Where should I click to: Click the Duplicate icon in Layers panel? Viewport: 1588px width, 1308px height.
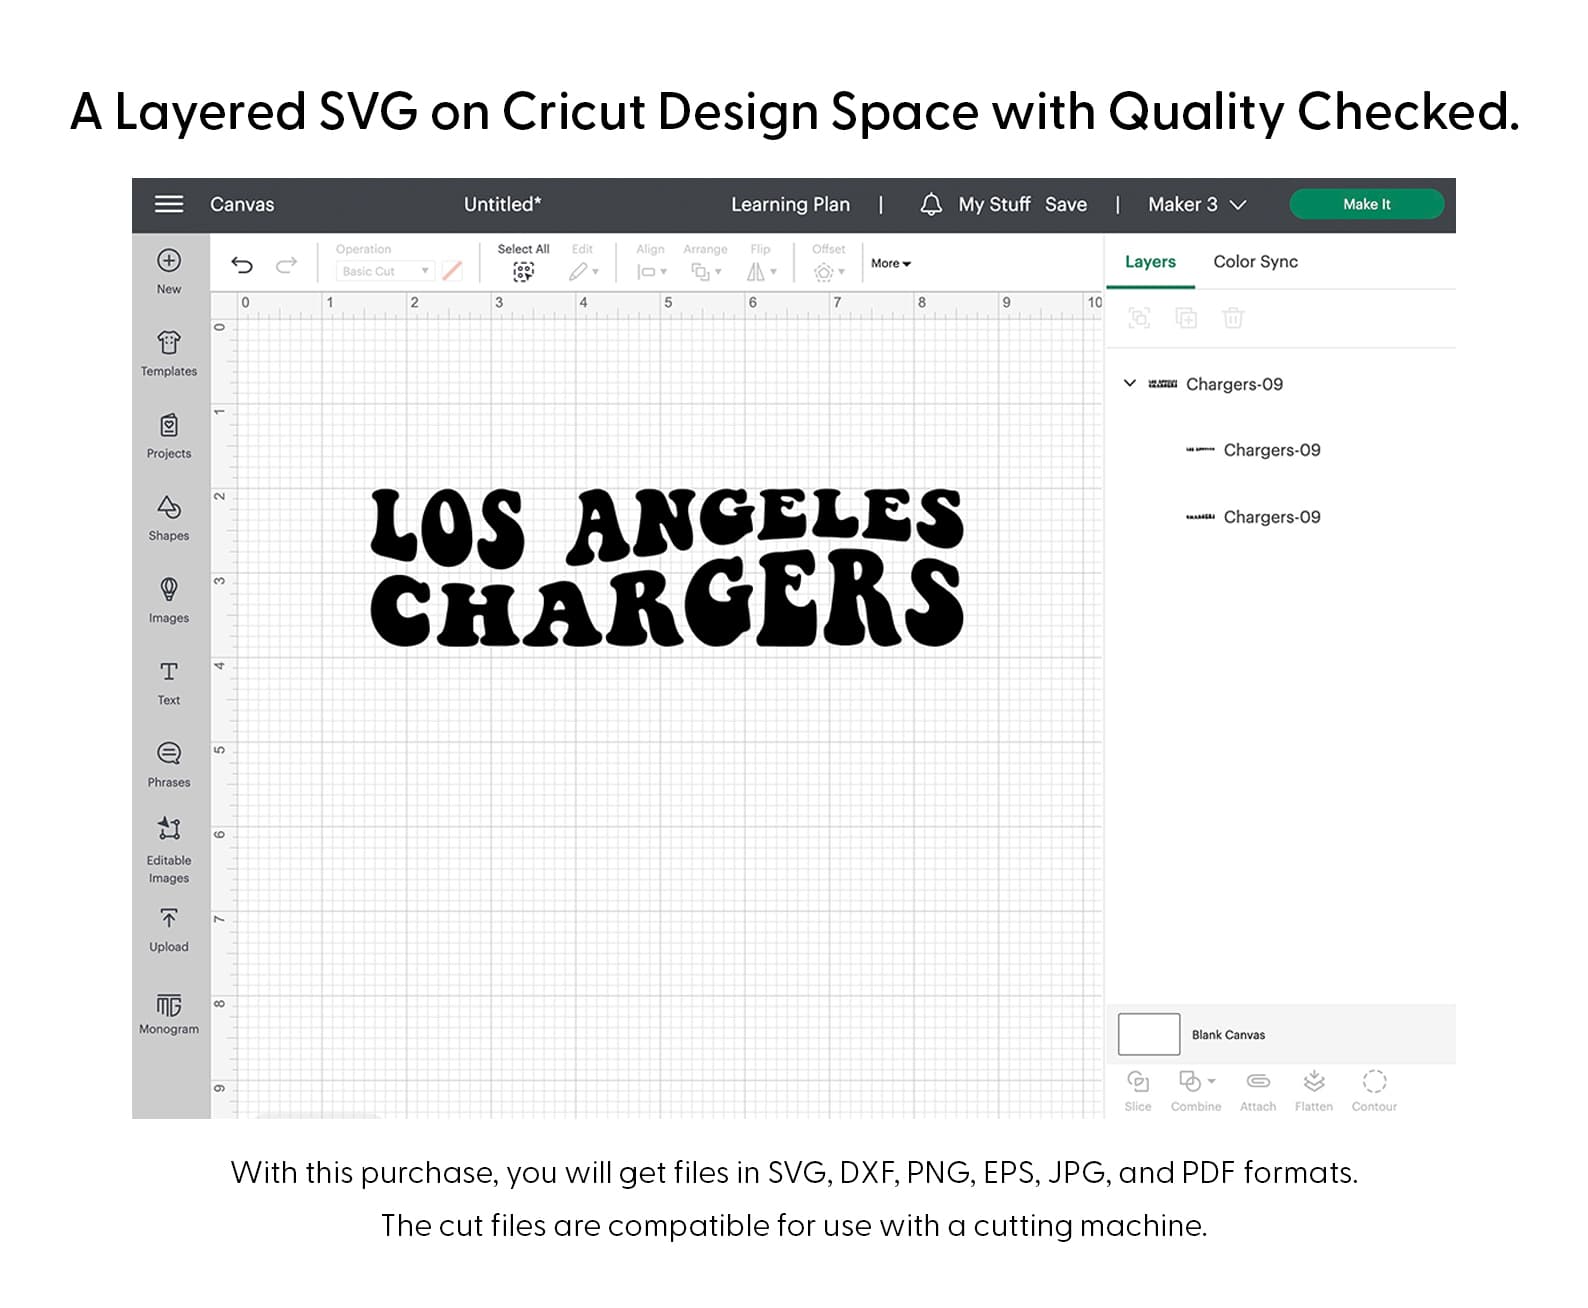tap(1186, 318)
